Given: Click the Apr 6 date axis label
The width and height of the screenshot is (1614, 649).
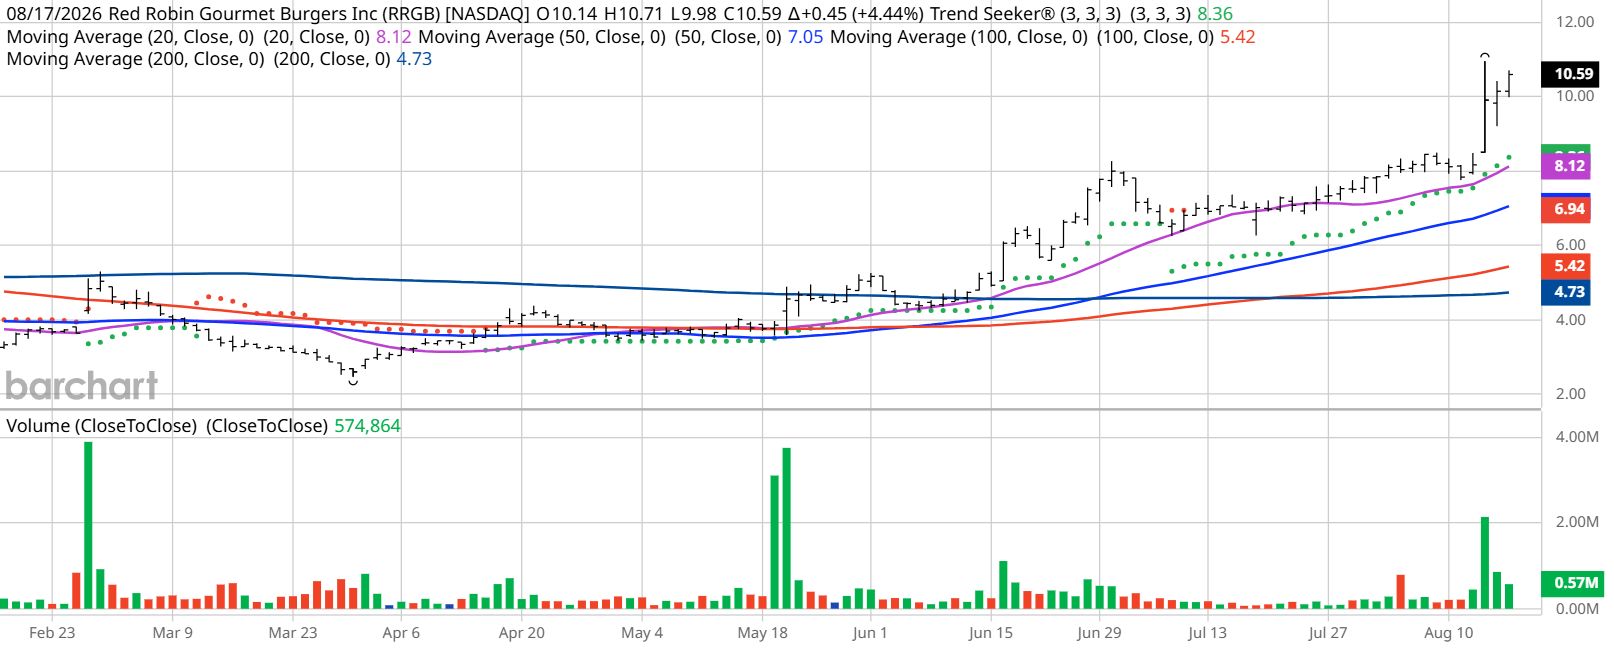Looking at the screenshot, I should point(401,633).
